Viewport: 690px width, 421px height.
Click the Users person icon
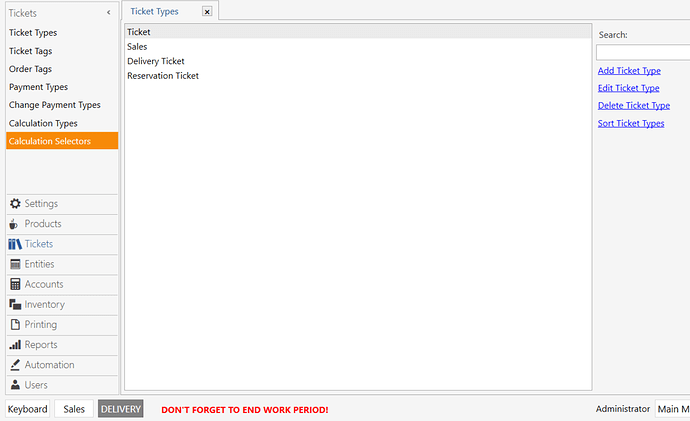pos(15,385)
